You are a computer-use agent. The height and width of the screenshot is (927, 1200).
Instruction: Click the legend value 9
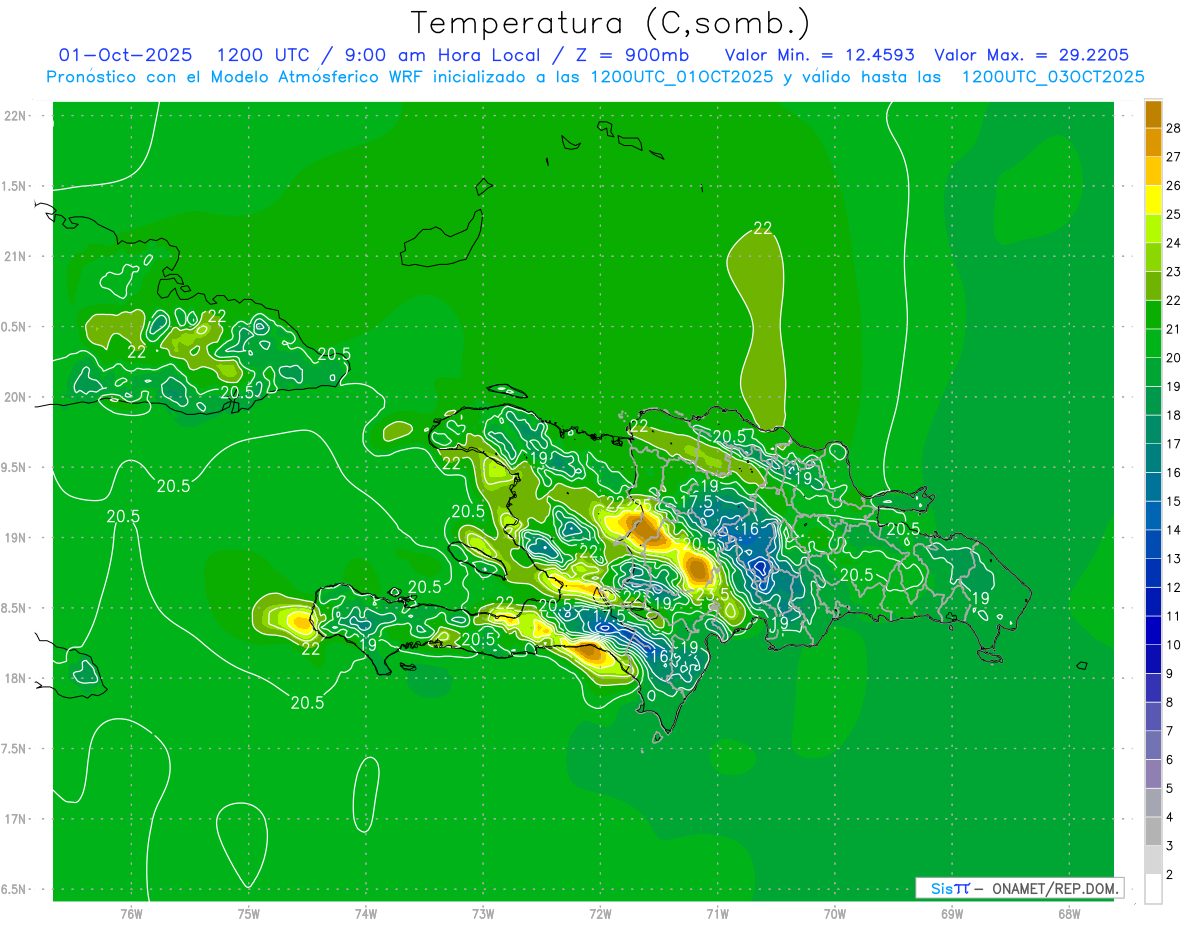pos(1171,674)
